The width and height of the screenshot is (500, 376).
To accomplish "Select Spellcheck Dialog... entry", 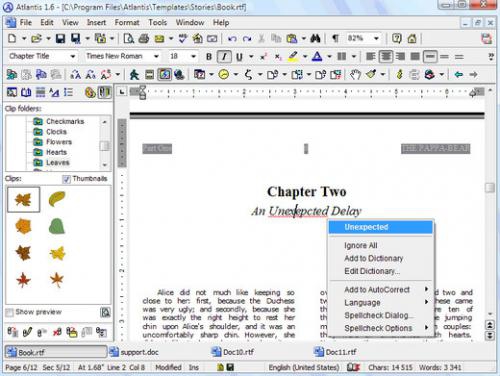I will [x=381, y=315].
